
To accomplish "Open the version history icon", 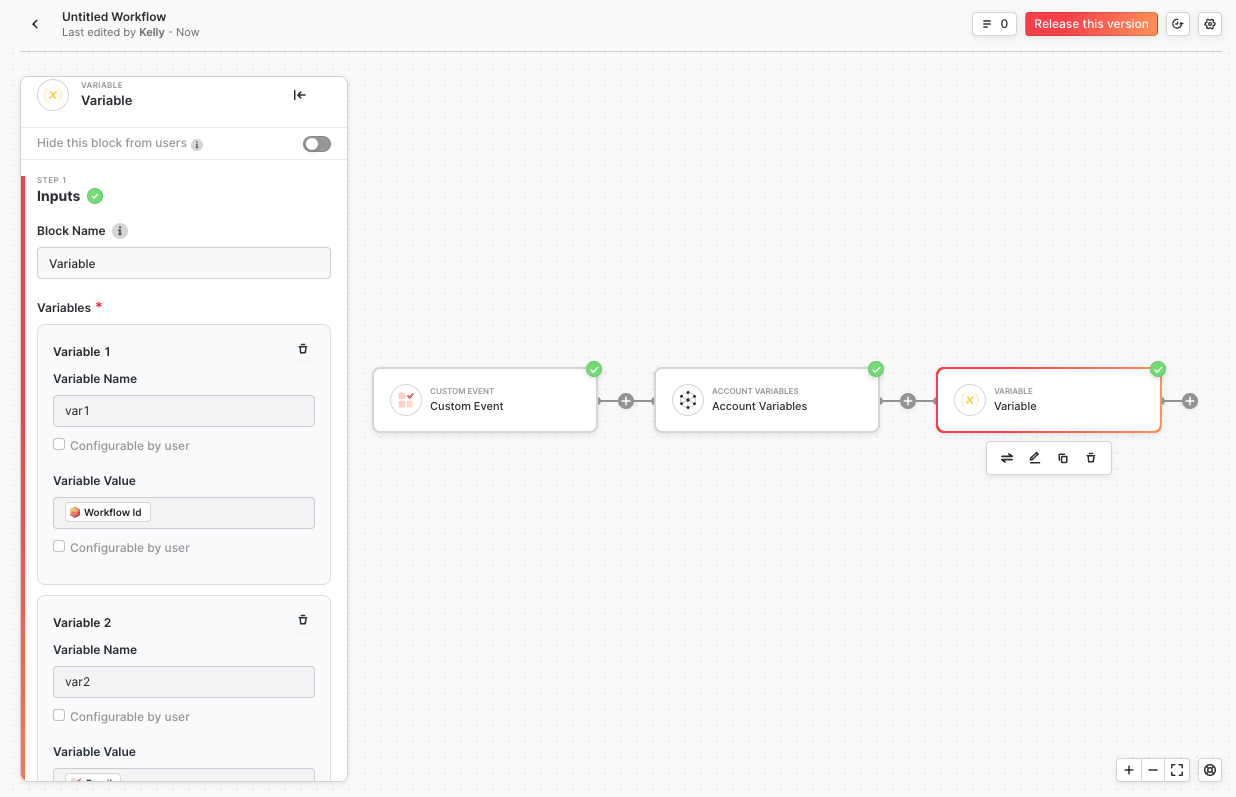I will pyautogui.click(x=1178, y=24).
